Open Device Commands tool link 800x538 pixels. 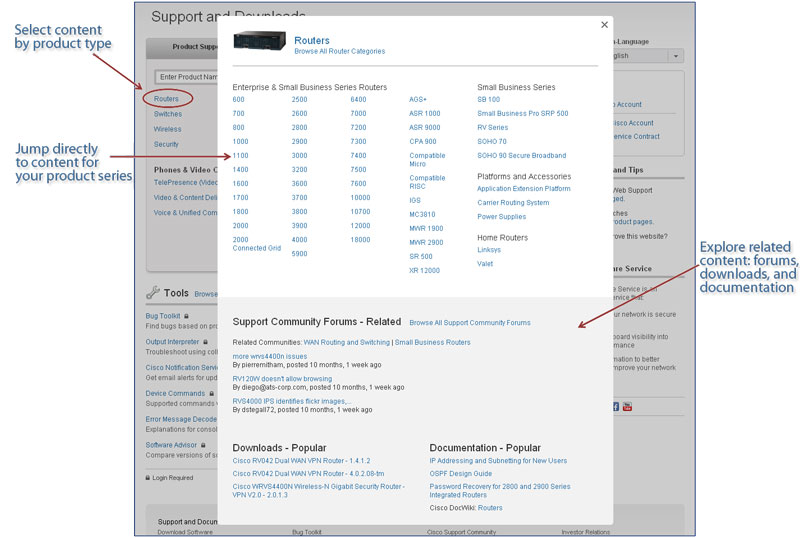(175, 394)
